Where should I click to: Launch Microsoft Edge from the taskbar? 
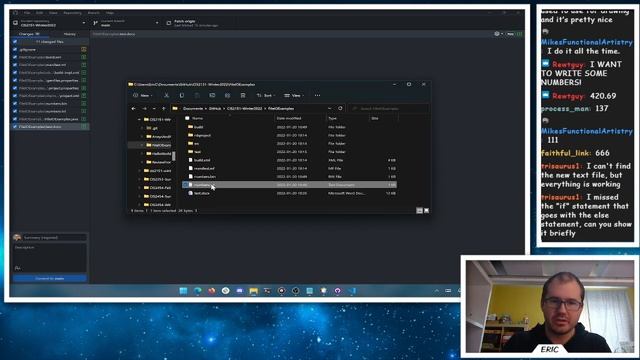tap(198, 291)
